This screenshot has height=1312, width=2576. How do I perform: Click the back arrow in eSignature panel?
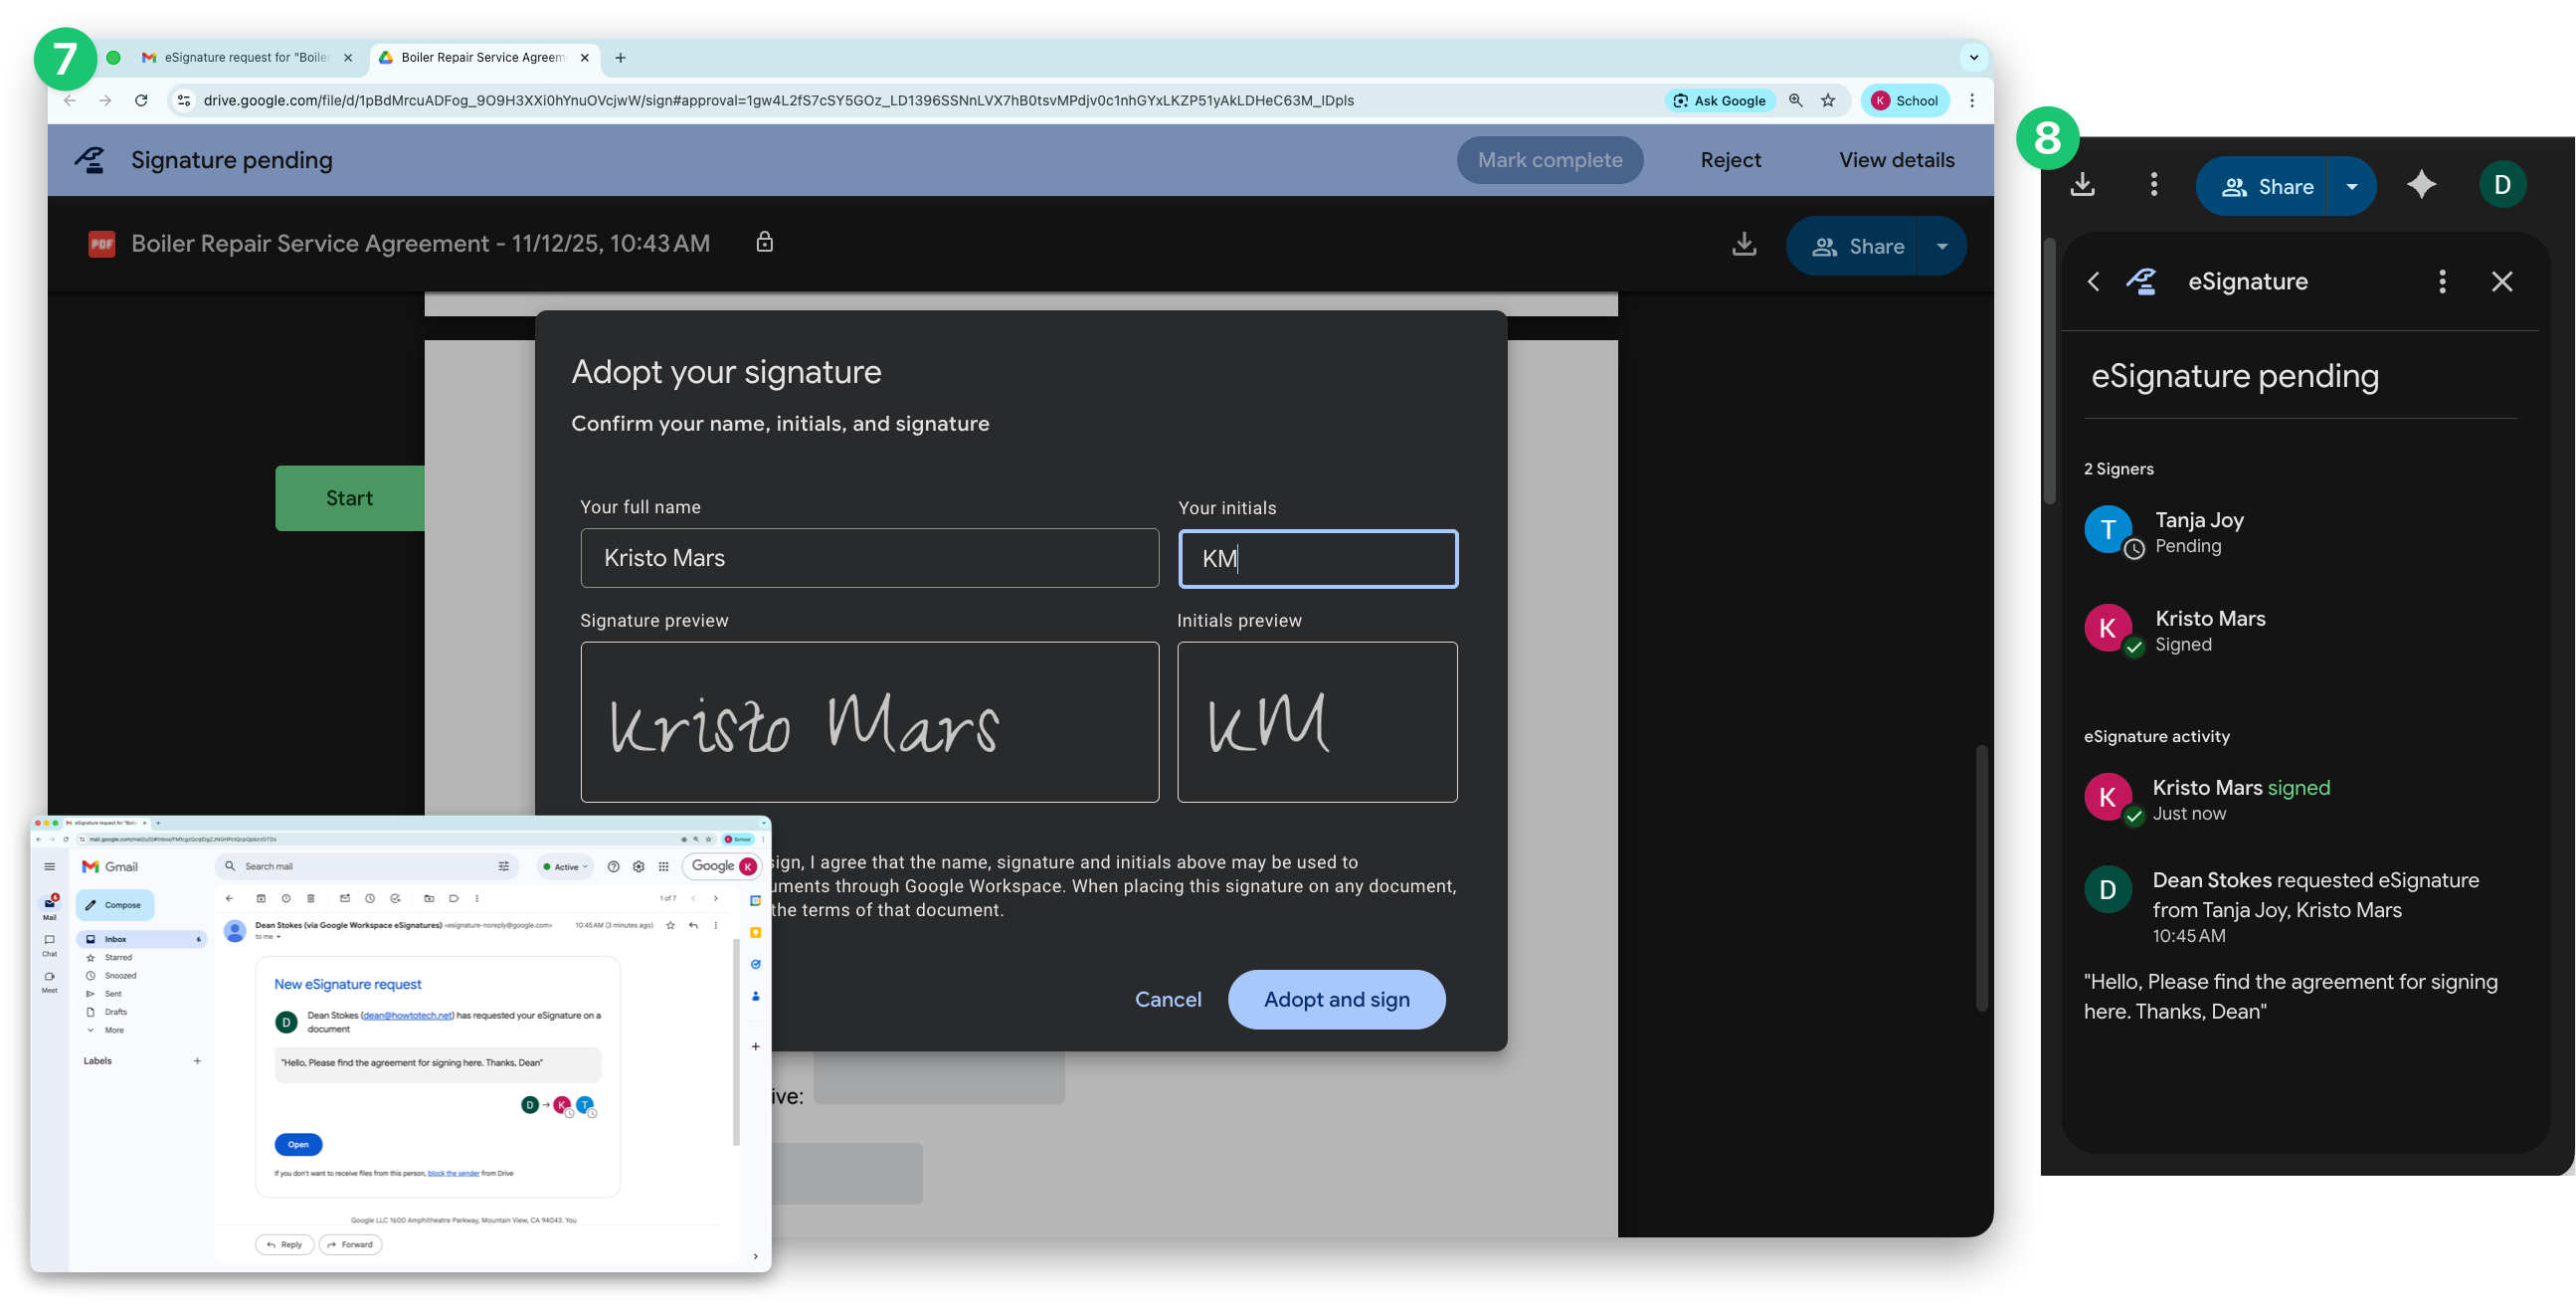pyautogui.click(x=2094, y=282)
